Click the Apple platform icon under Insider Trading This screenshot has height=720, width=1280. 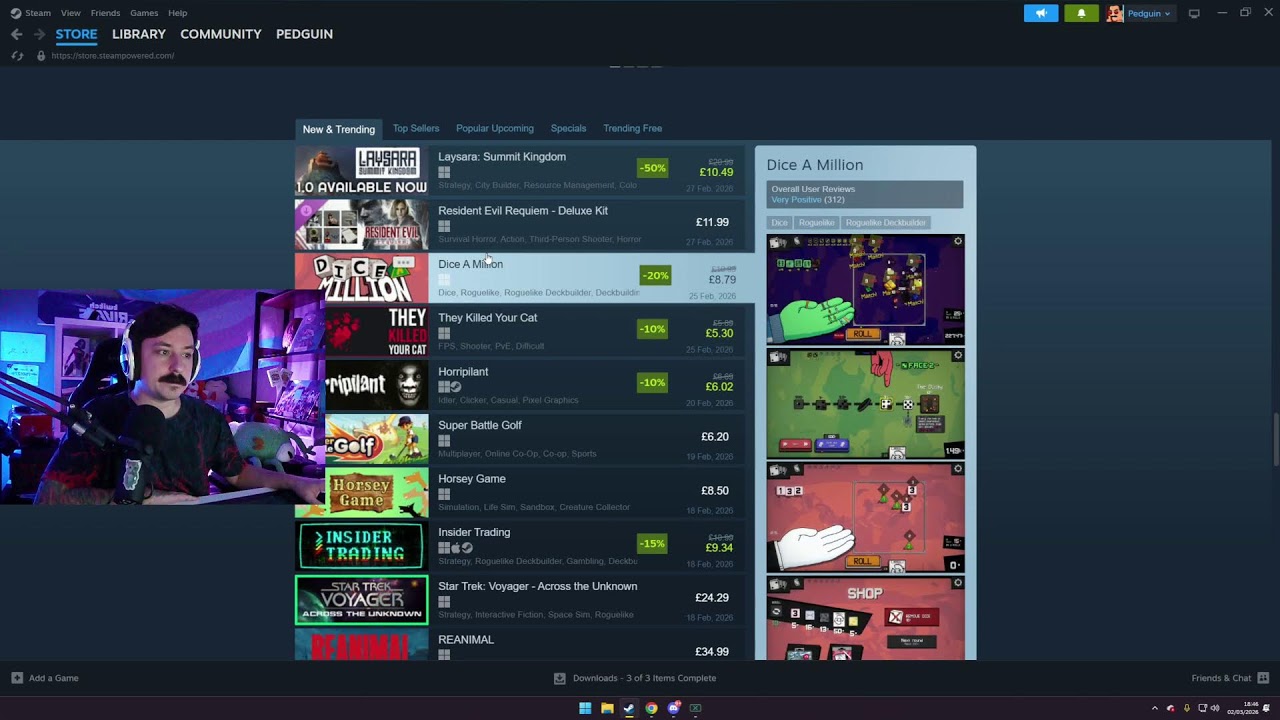click(455, 548)
